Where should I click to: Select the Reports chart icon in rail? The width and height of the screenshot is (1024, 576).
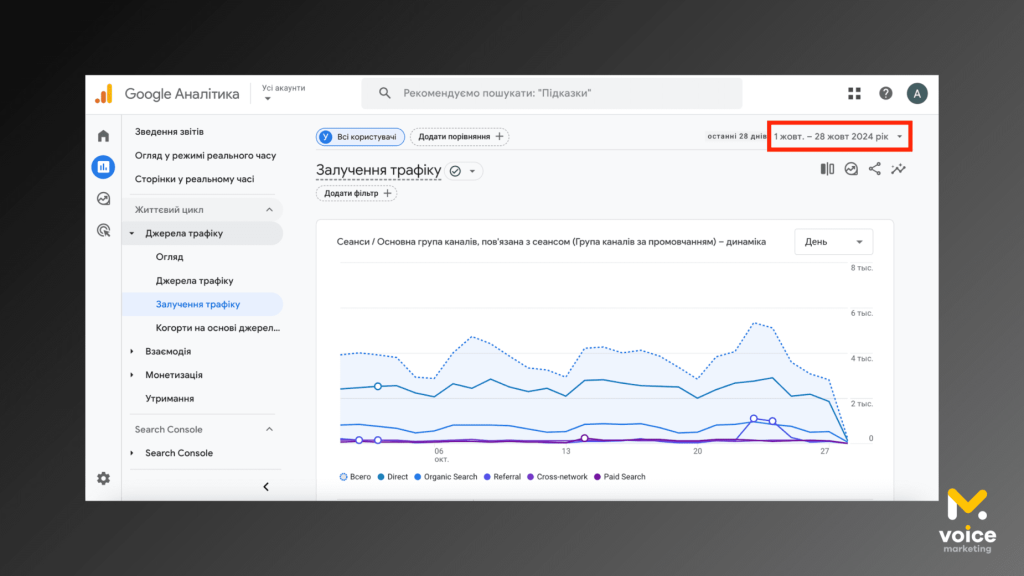pyautogui.click(x=103, y=167)
